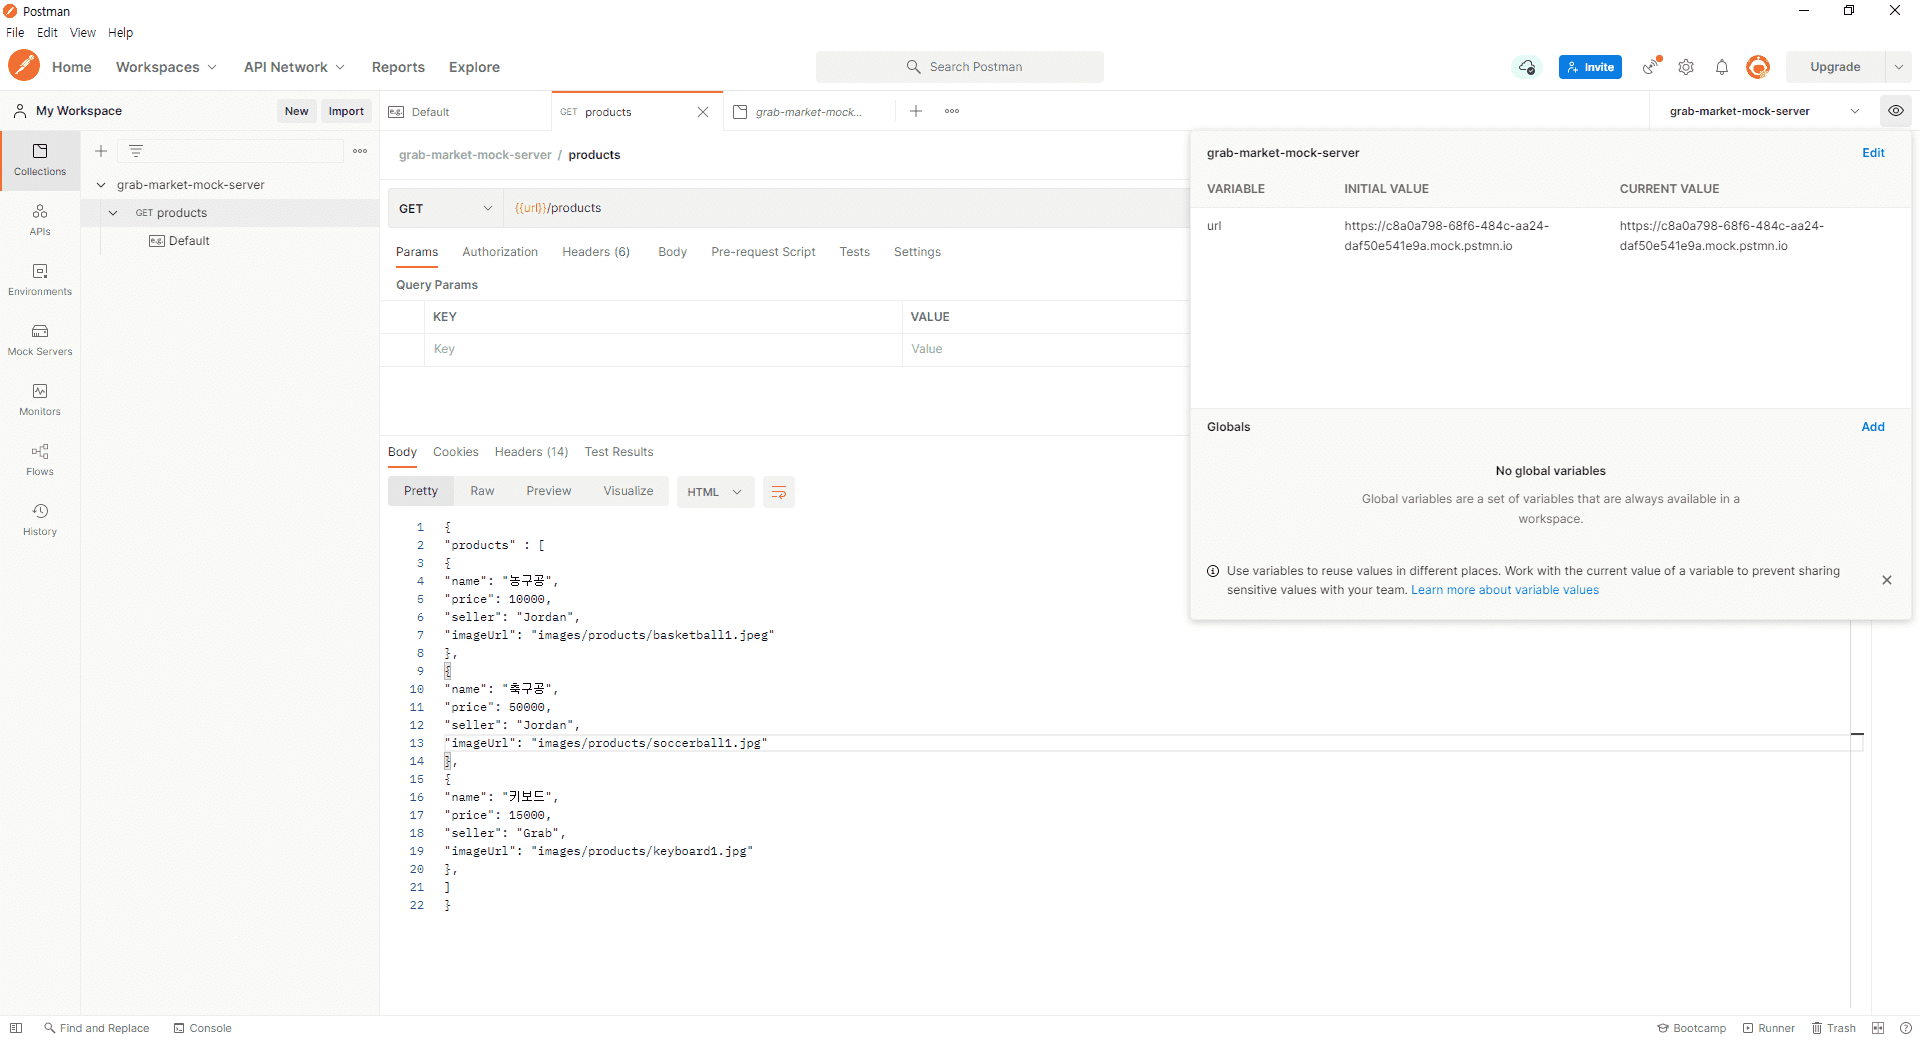Toggle environment quick look eye icon

click(1896, 111)
